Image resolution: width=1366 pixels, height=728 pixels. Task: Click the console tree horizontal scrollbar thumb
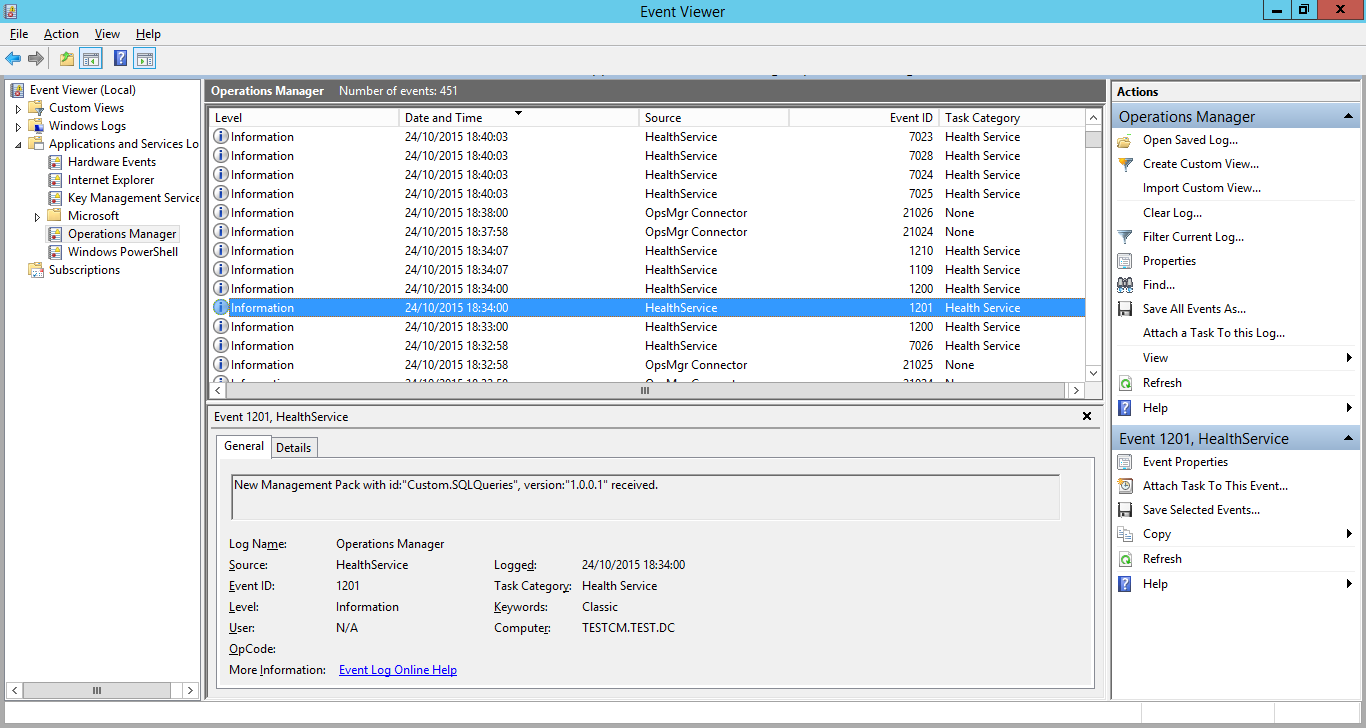click(97, 690)
